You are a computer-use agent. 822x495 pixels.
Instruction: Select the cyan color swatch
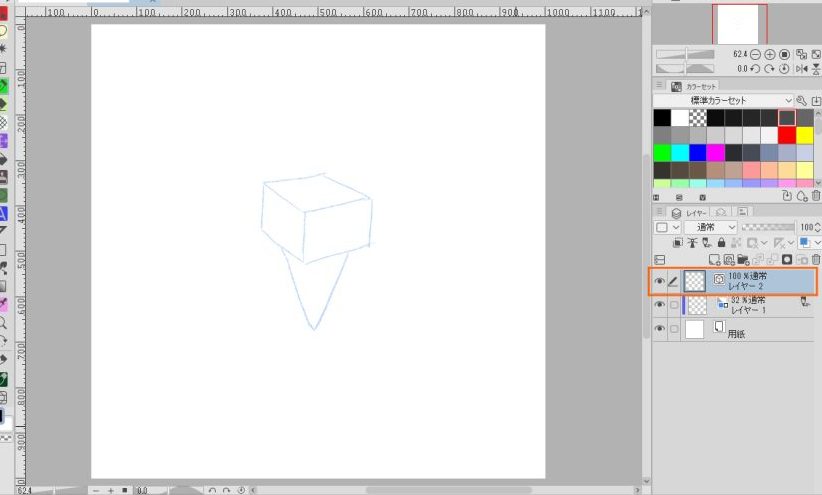pyautogui.click(x=680, y=153)
